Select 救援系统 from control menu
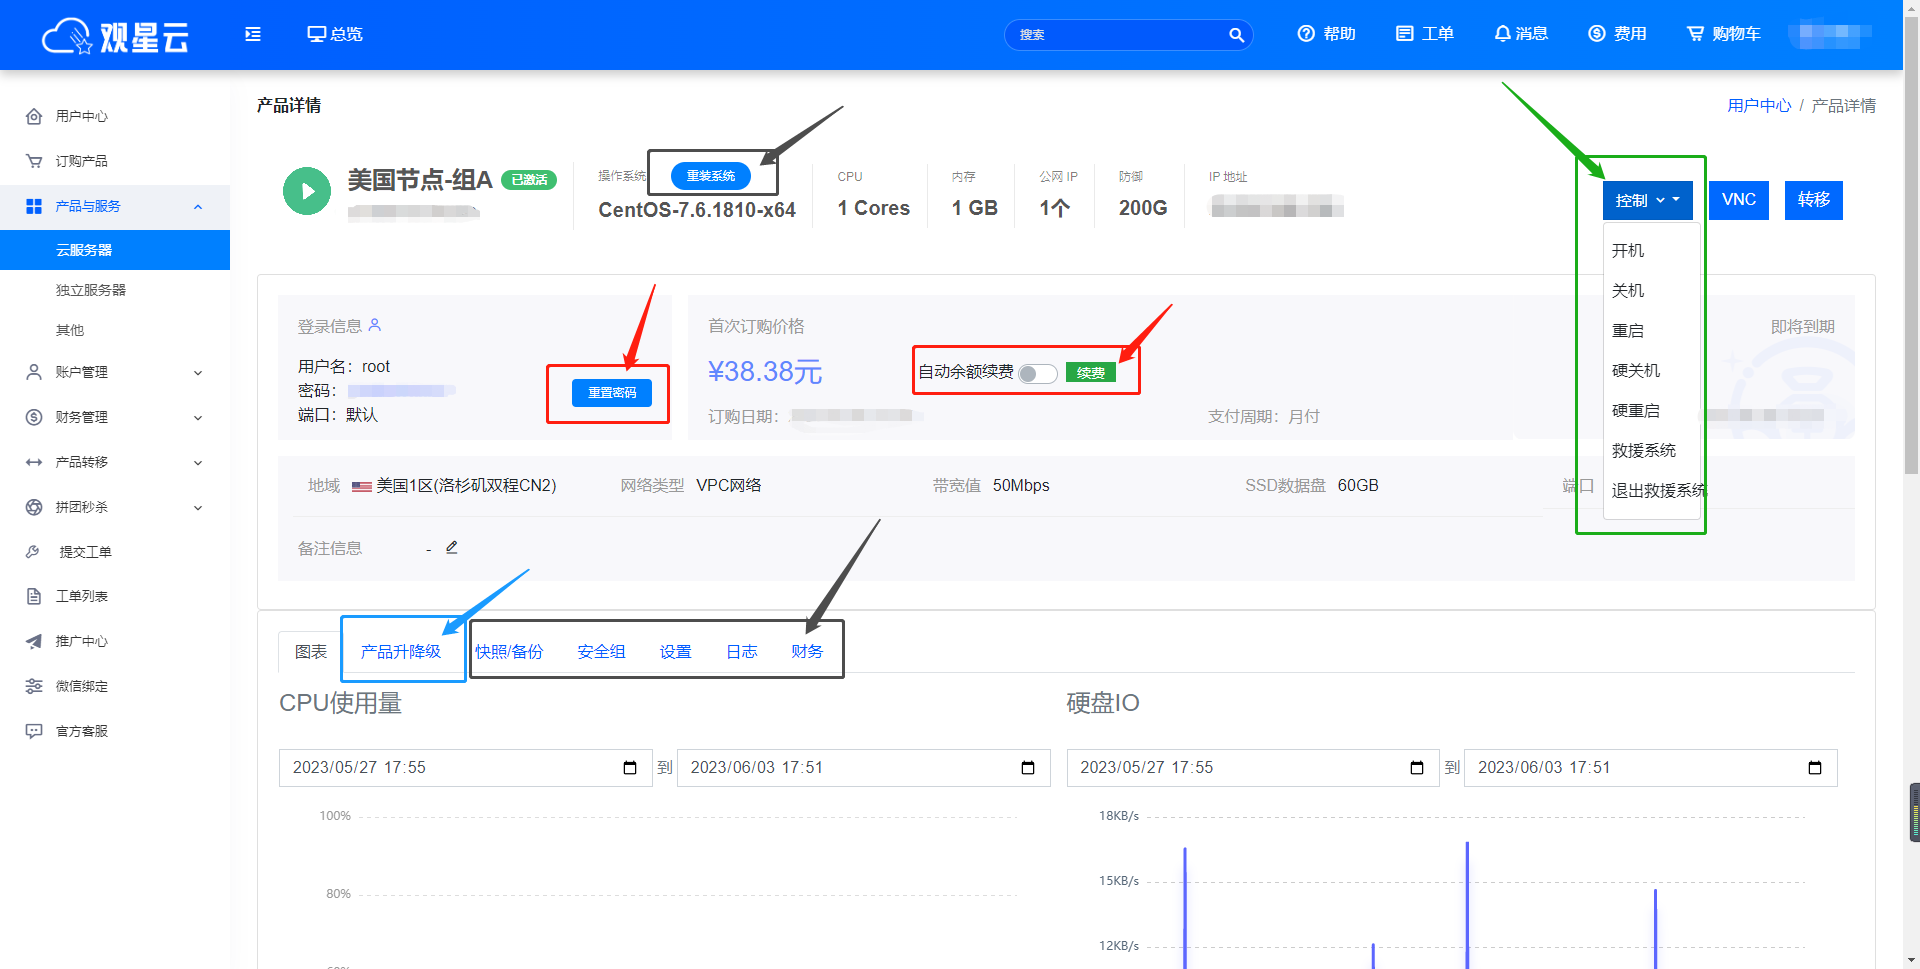The image size is (1920, 969). 1644,450
